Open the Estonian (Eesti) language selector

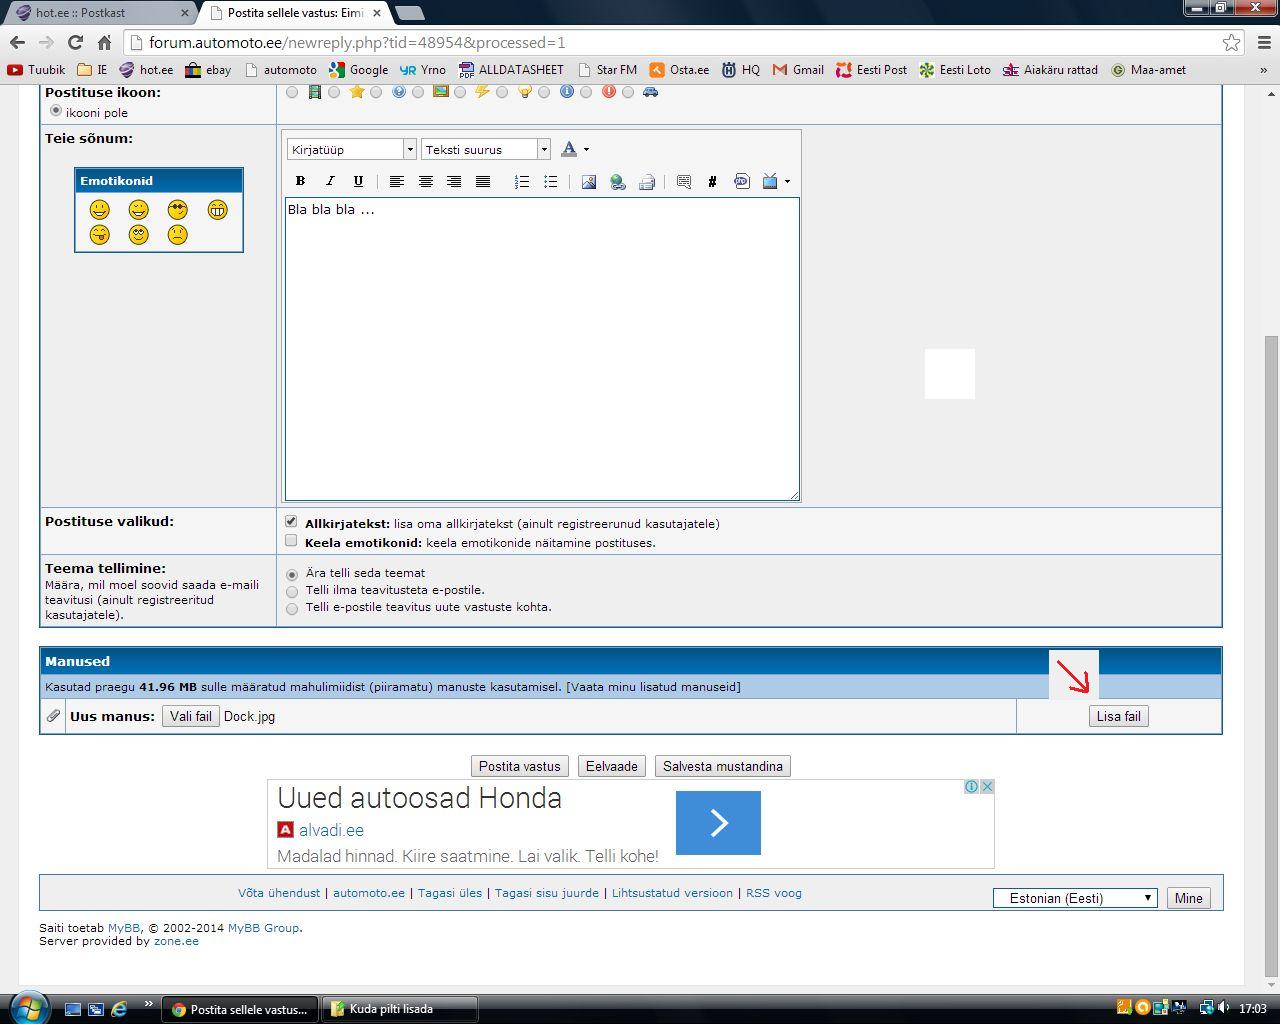[x=1075, y=898]
